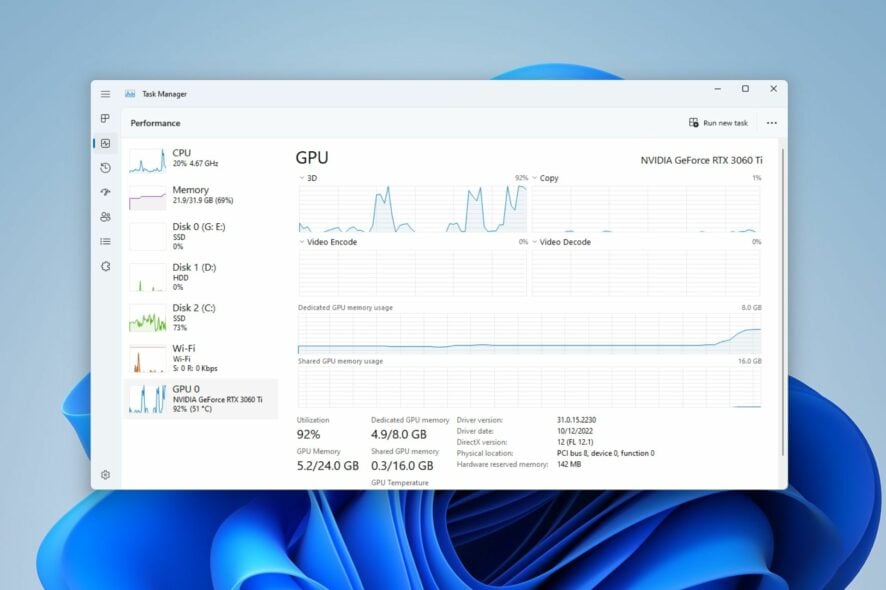
Task: Click Run new task button
Action: click(x=718, y=123)
